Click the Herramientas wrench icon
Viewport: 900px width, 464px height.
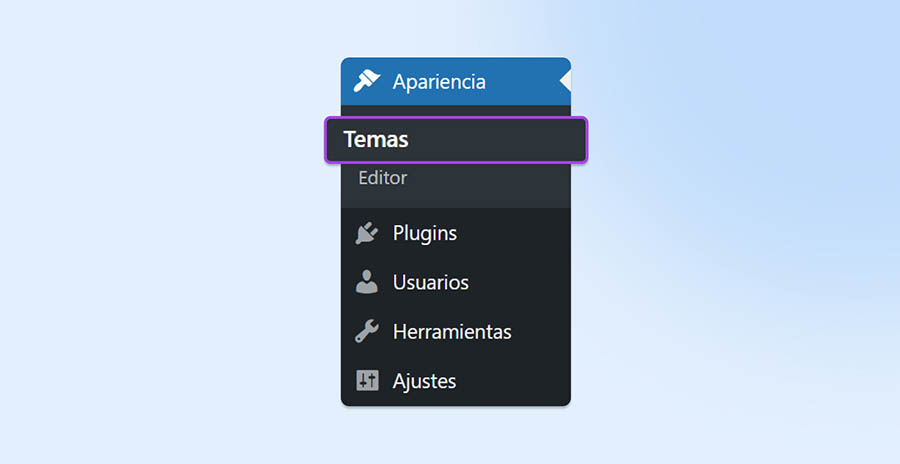(367, 331)
